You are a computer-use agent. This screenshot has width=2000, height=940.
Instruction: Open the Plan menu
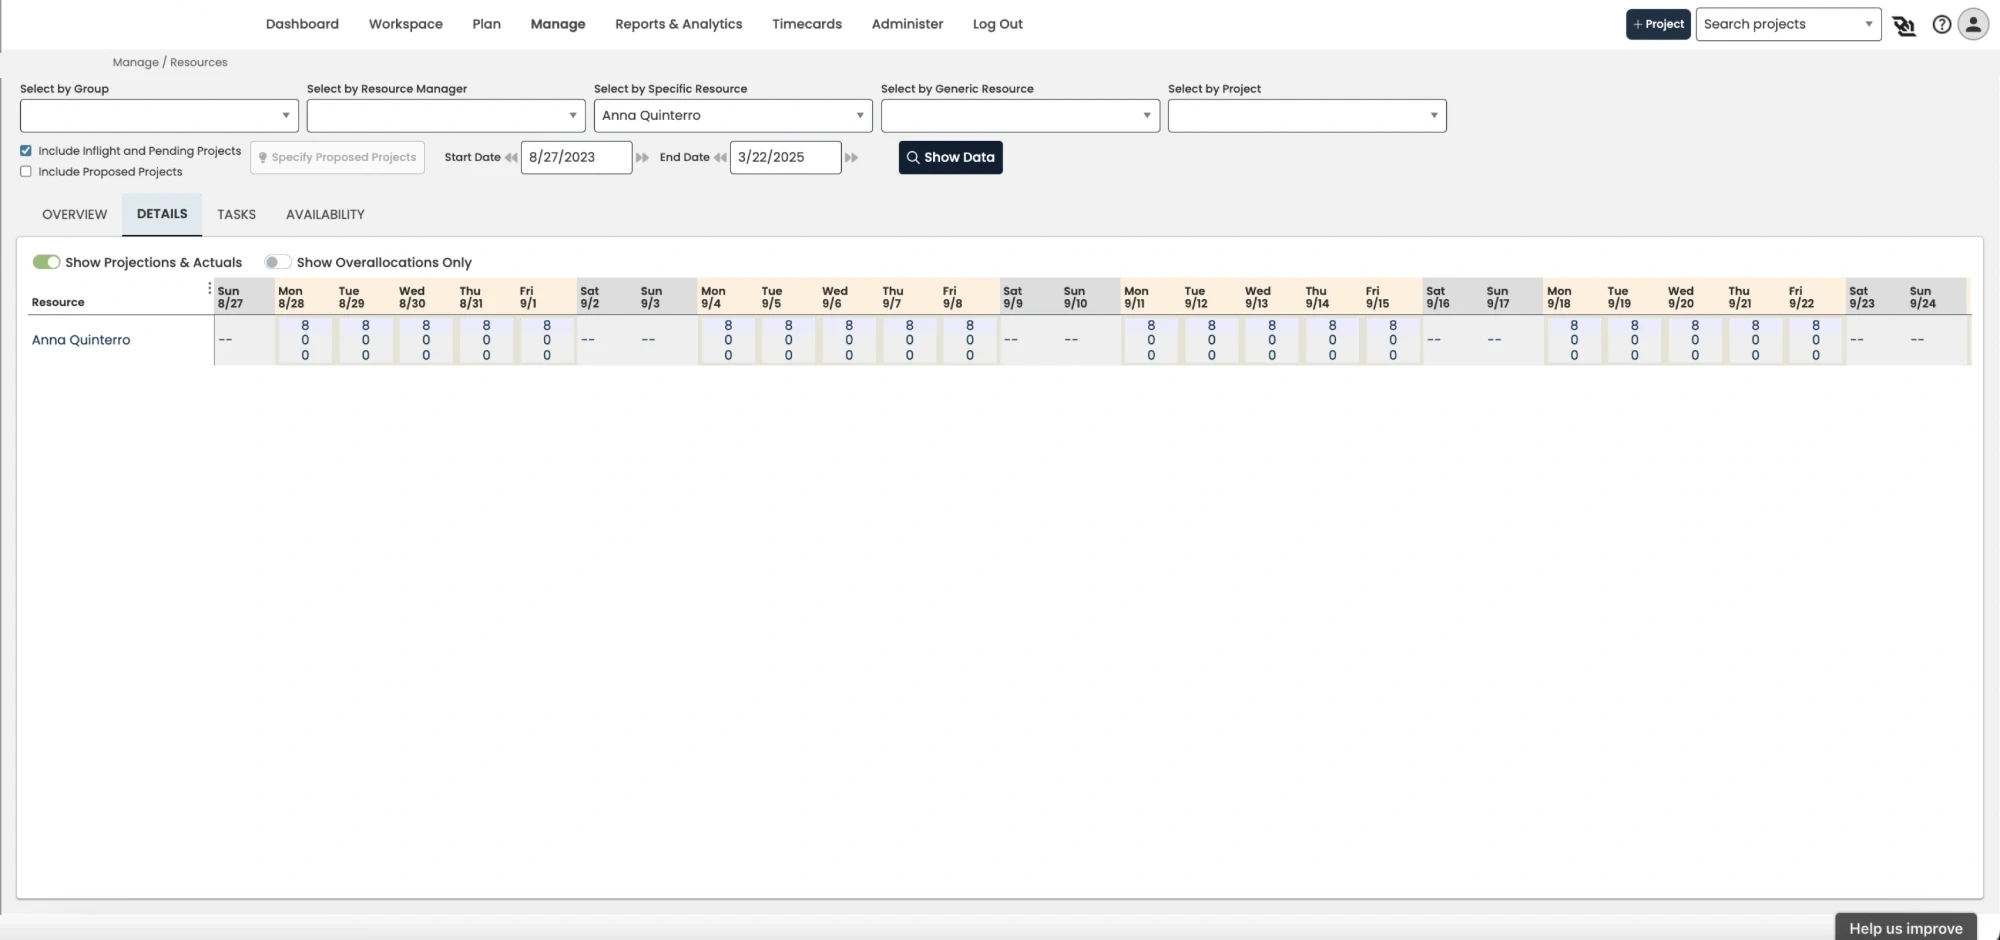486,24
